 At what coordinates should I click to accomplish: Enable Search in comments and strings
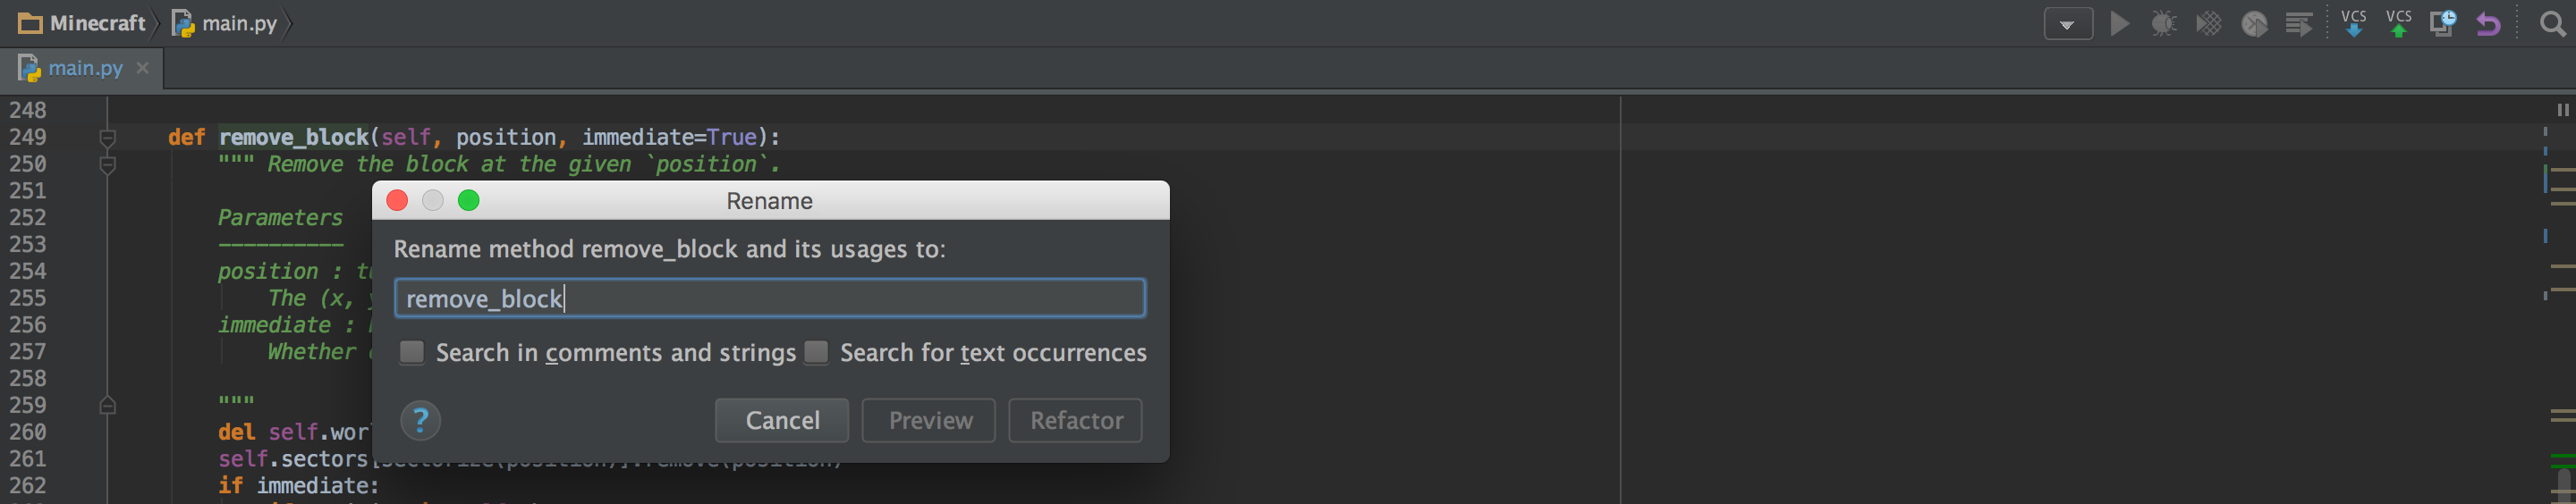click(412, 353)
